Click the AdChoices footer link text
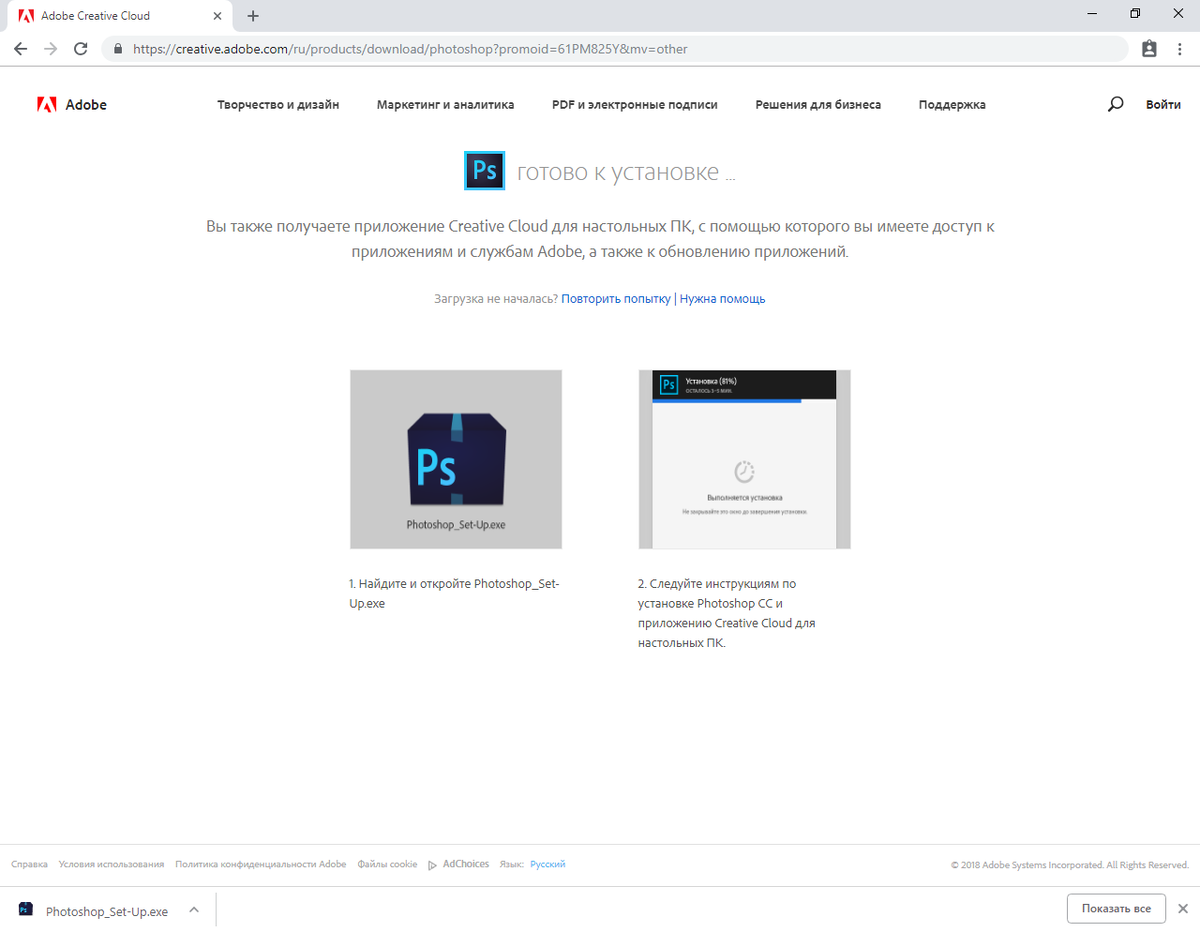 point(466,864)
